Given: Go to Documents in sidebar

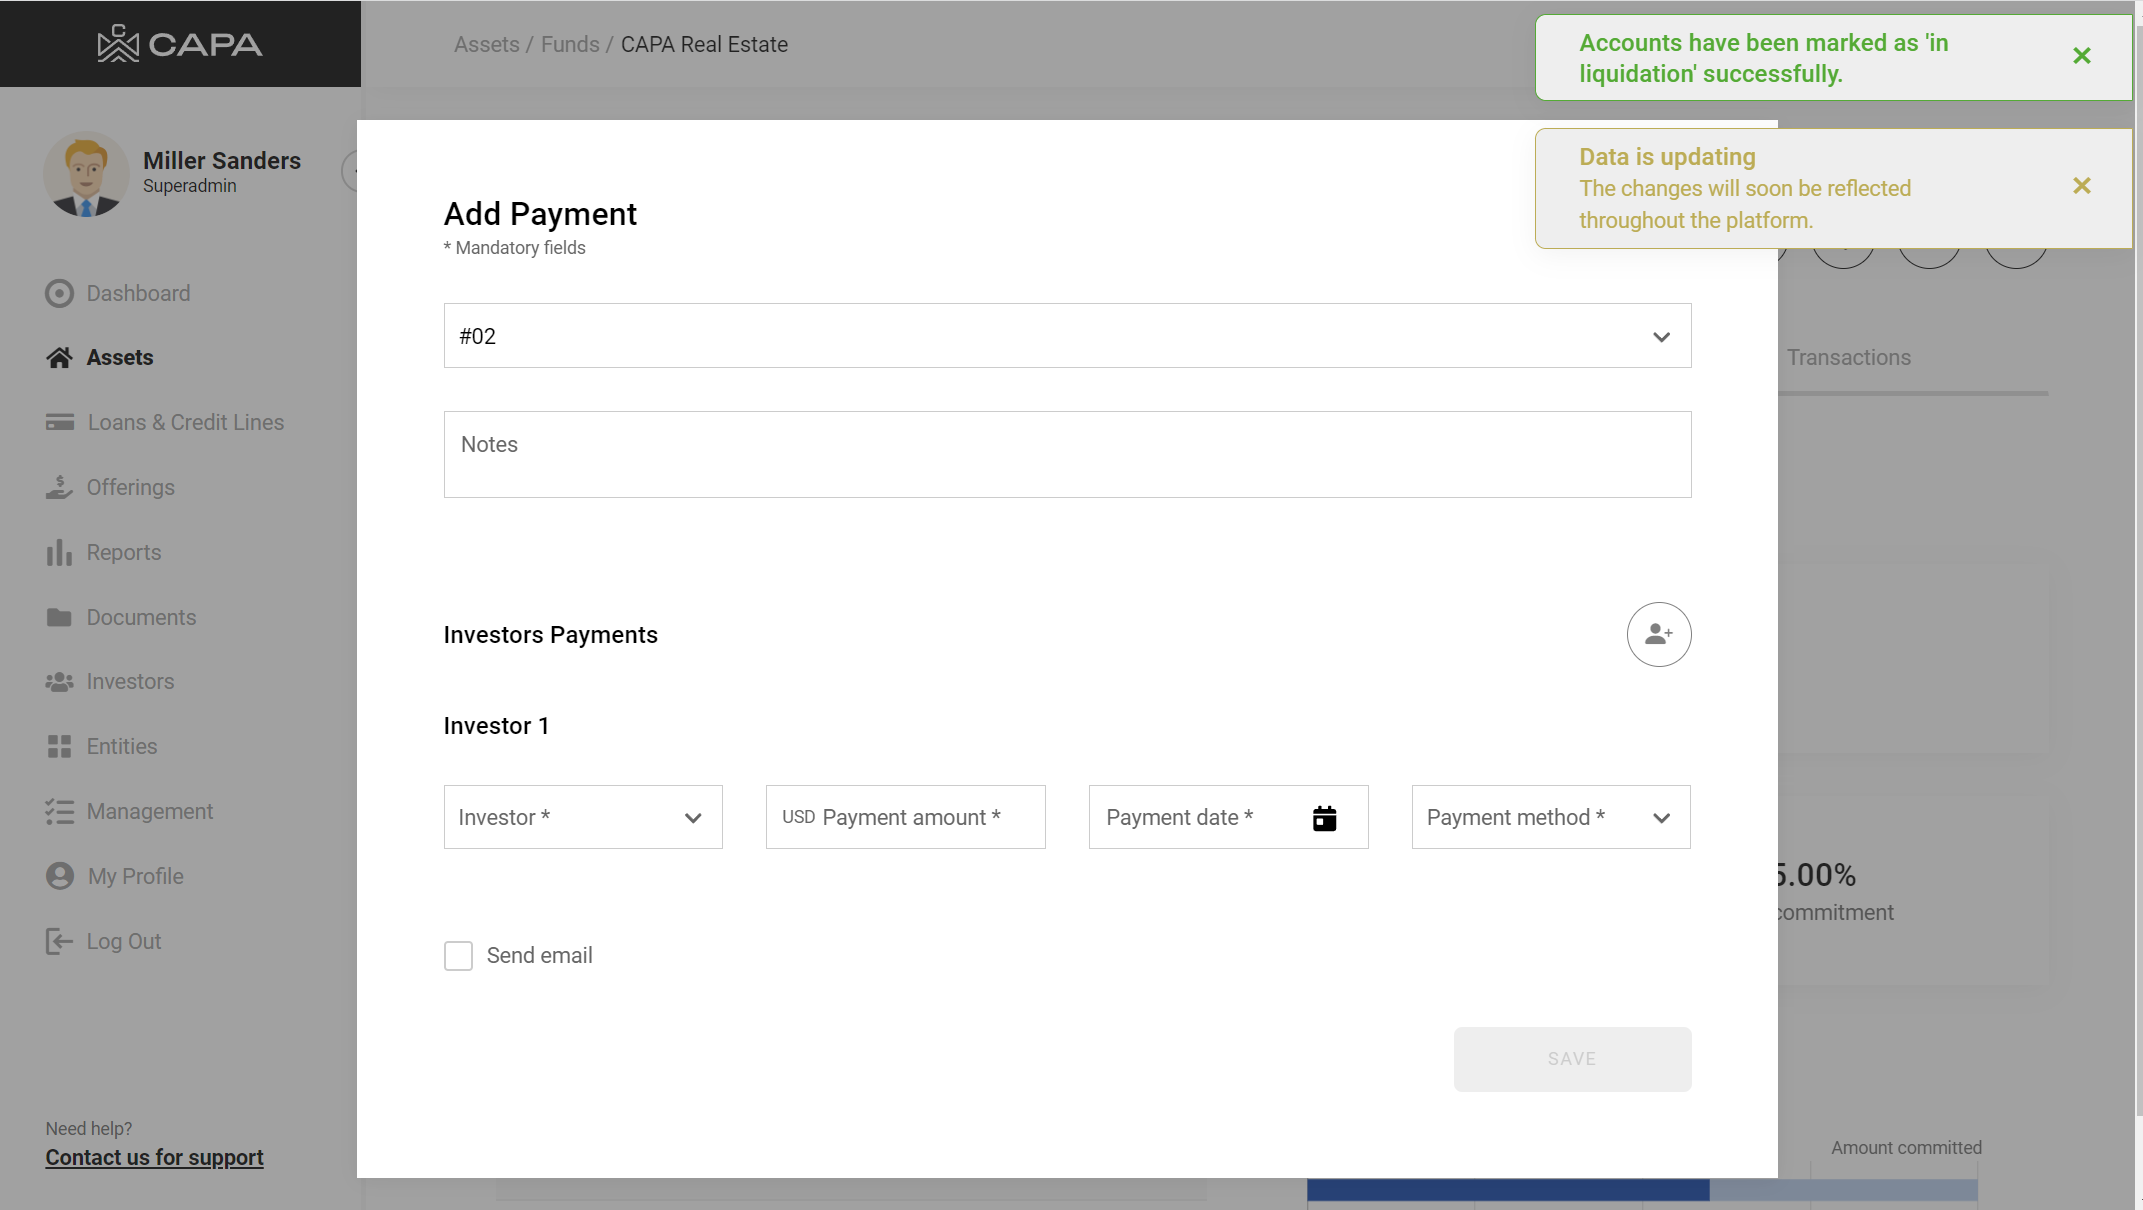Looking at the screenshot, I should tap(140, 617).
